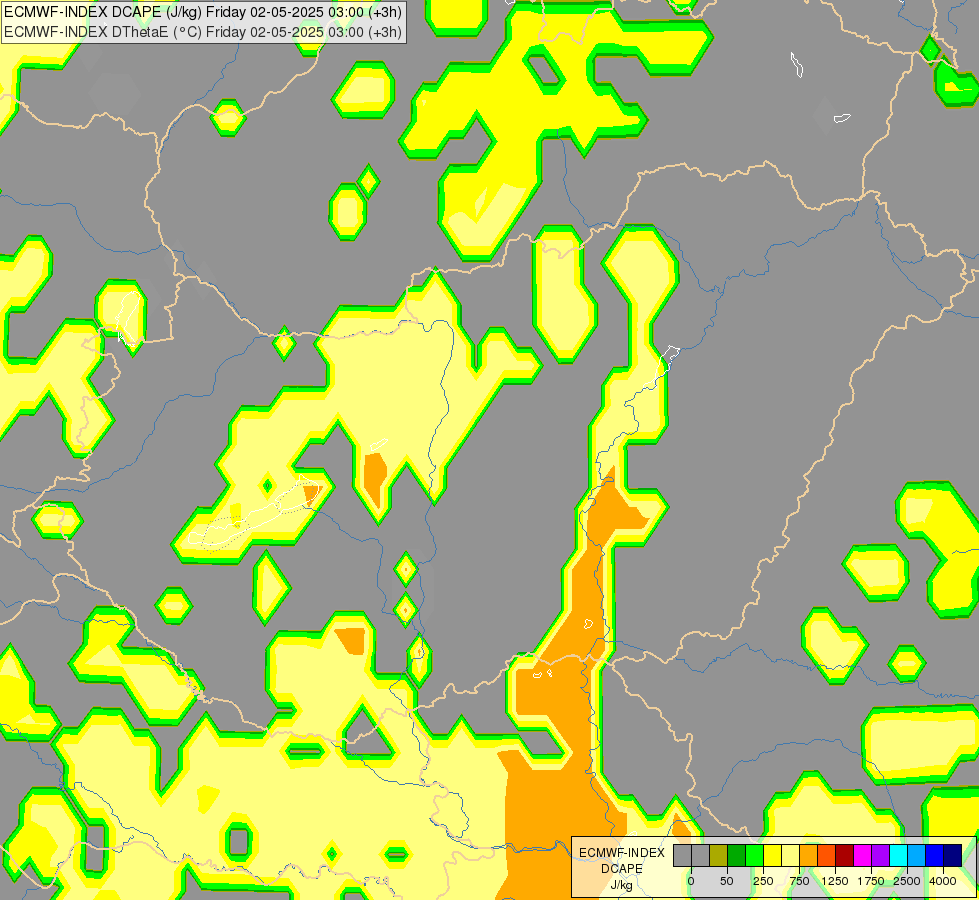Select the cyan legend swatch

898,856
